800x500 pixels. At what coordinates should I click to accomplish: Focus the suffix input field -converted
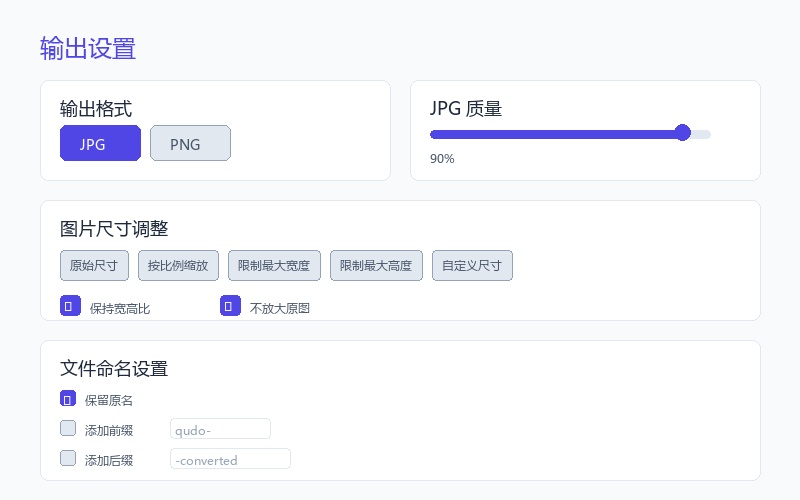pyautogui.click(x=231, y=459)
